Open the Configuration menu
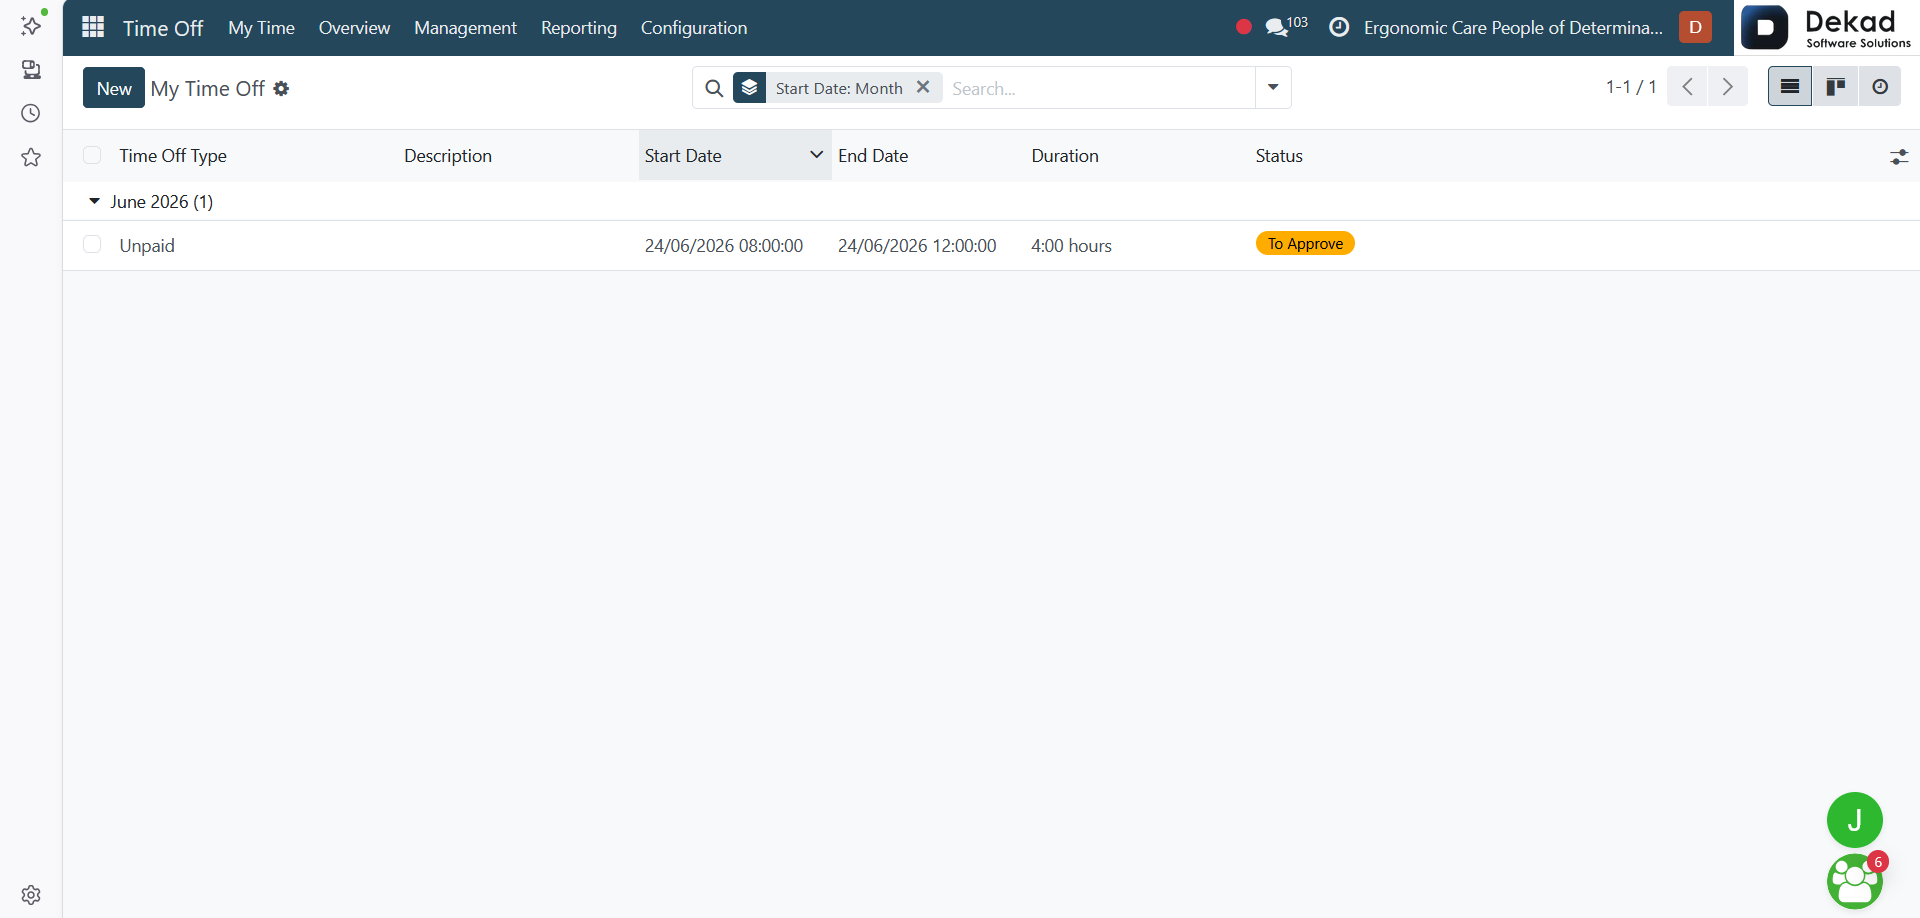The height and width of the screenshot is (918, 1920). tap(694, 27)
